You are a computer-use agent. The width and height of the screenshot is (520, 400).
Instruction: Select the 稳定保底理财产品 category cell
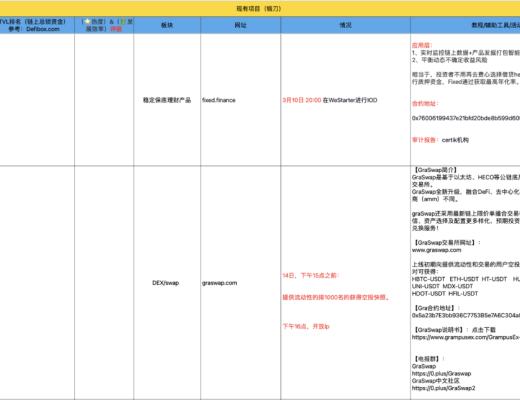[x=167, y=100]
